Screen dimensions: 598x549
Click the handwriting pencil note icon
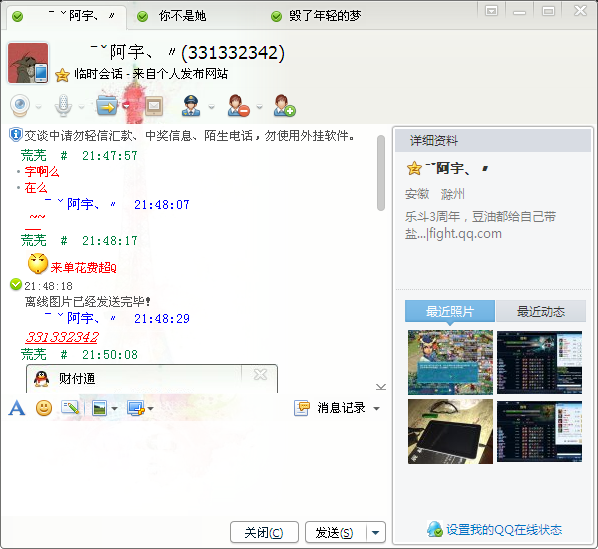click(70, 408)
